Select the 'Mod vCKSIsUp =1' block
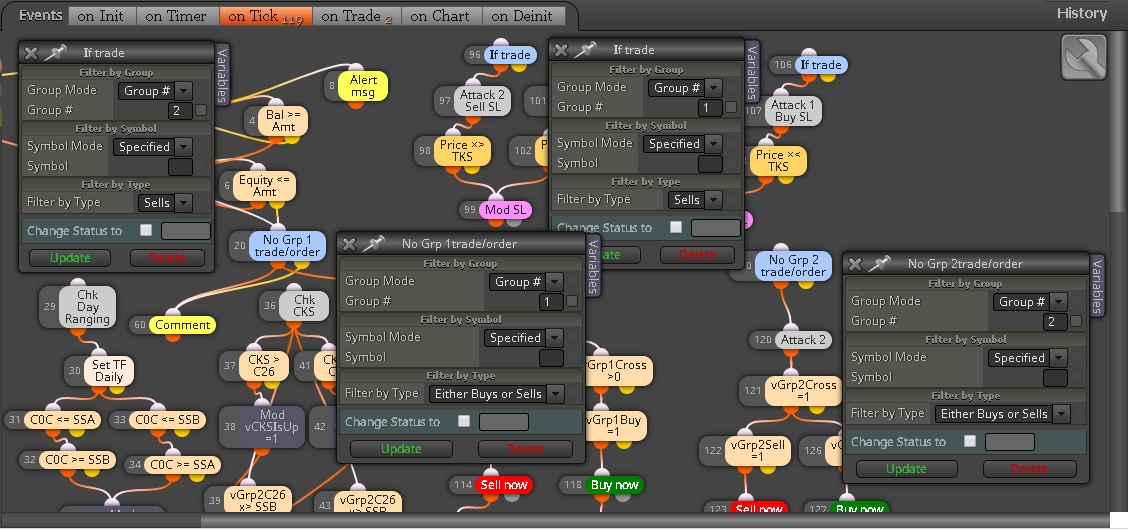The width and height of the screenshot is (1128, 529). (x=273, y=427)
